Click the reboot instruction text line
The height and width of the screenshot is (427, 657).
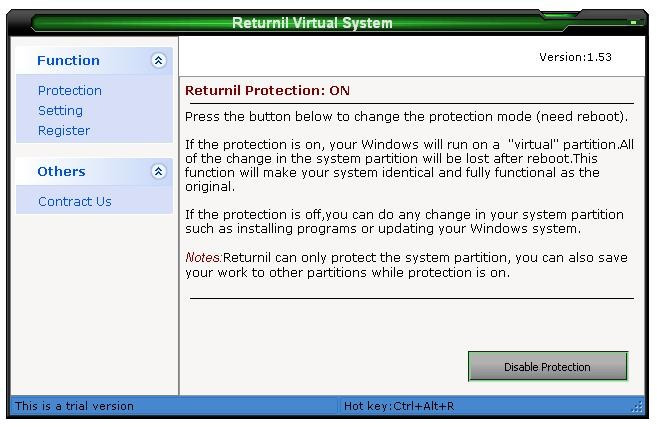click(x=406, y=116)
